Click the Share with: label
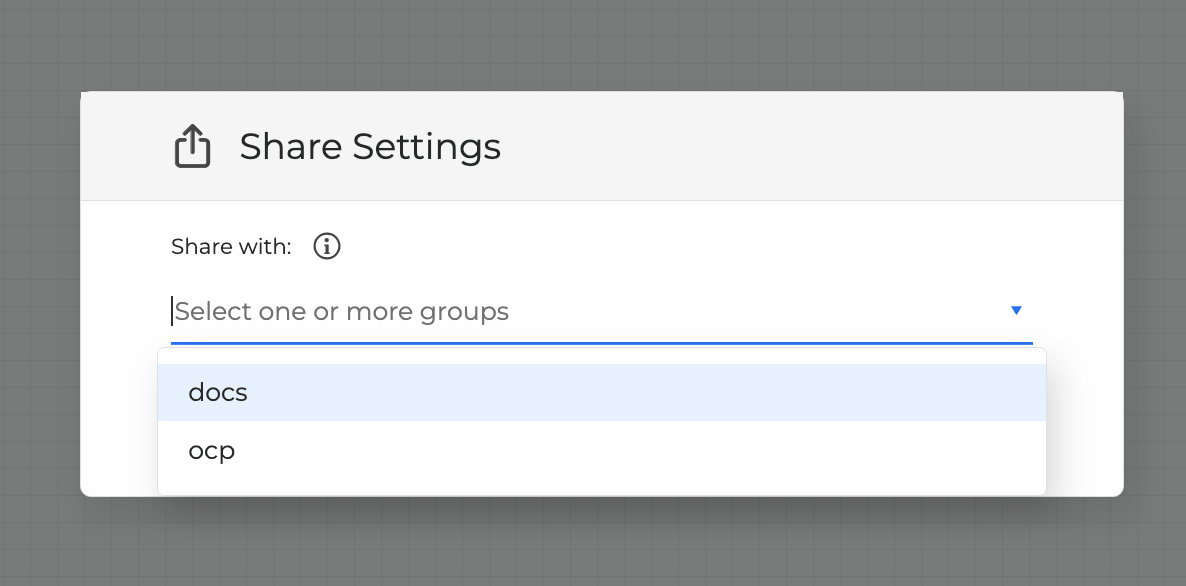 [231, 247]
